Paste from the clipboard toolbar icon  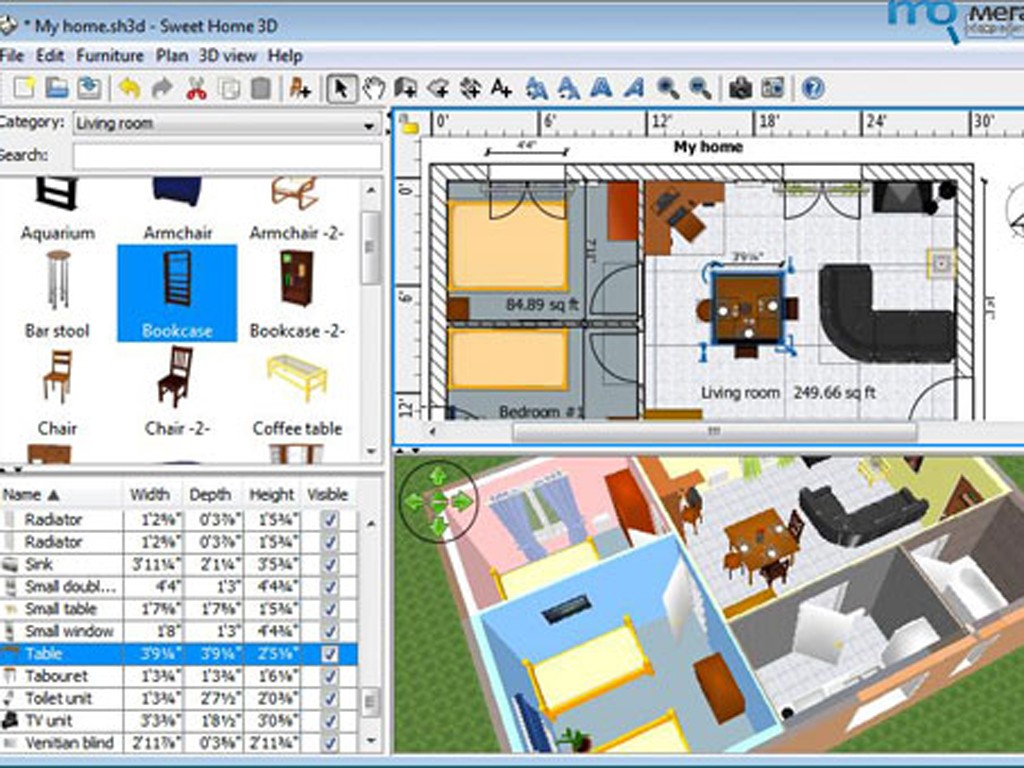[x=261, y=88]
